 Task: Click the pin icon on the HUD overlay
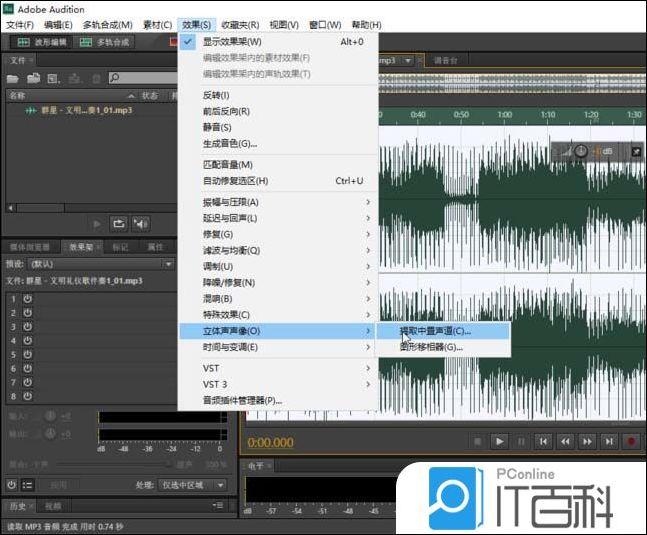point(635,152)
